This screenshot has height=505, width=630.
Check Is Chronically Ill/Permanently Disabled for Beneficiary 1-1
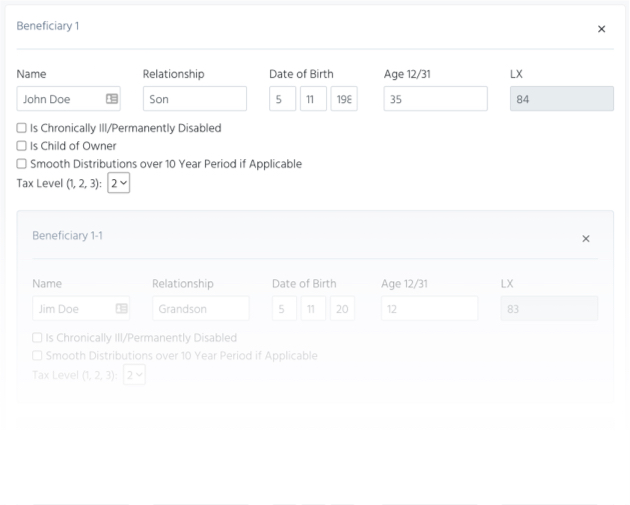[x=37, y=338]
